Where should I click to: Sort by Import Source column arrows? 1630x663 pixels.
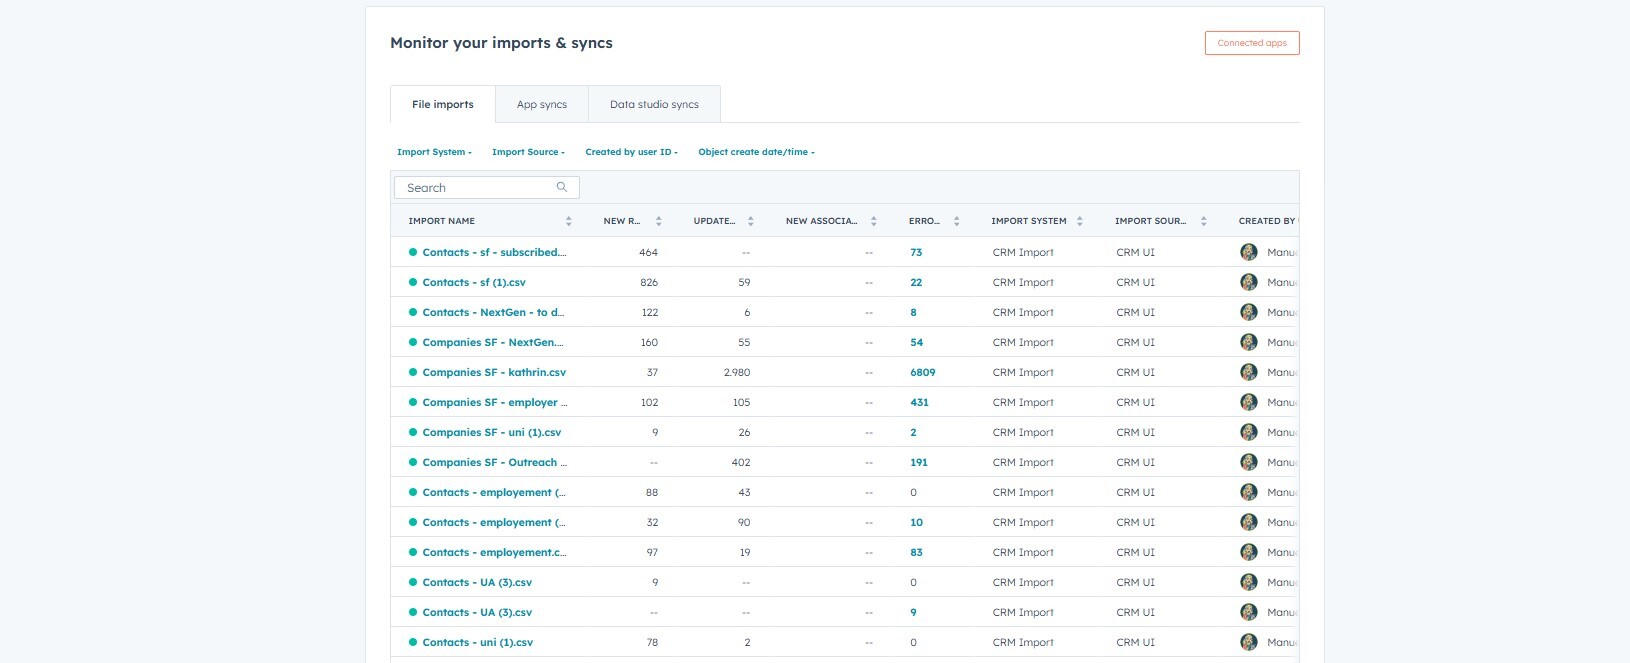pos(1203,221)
